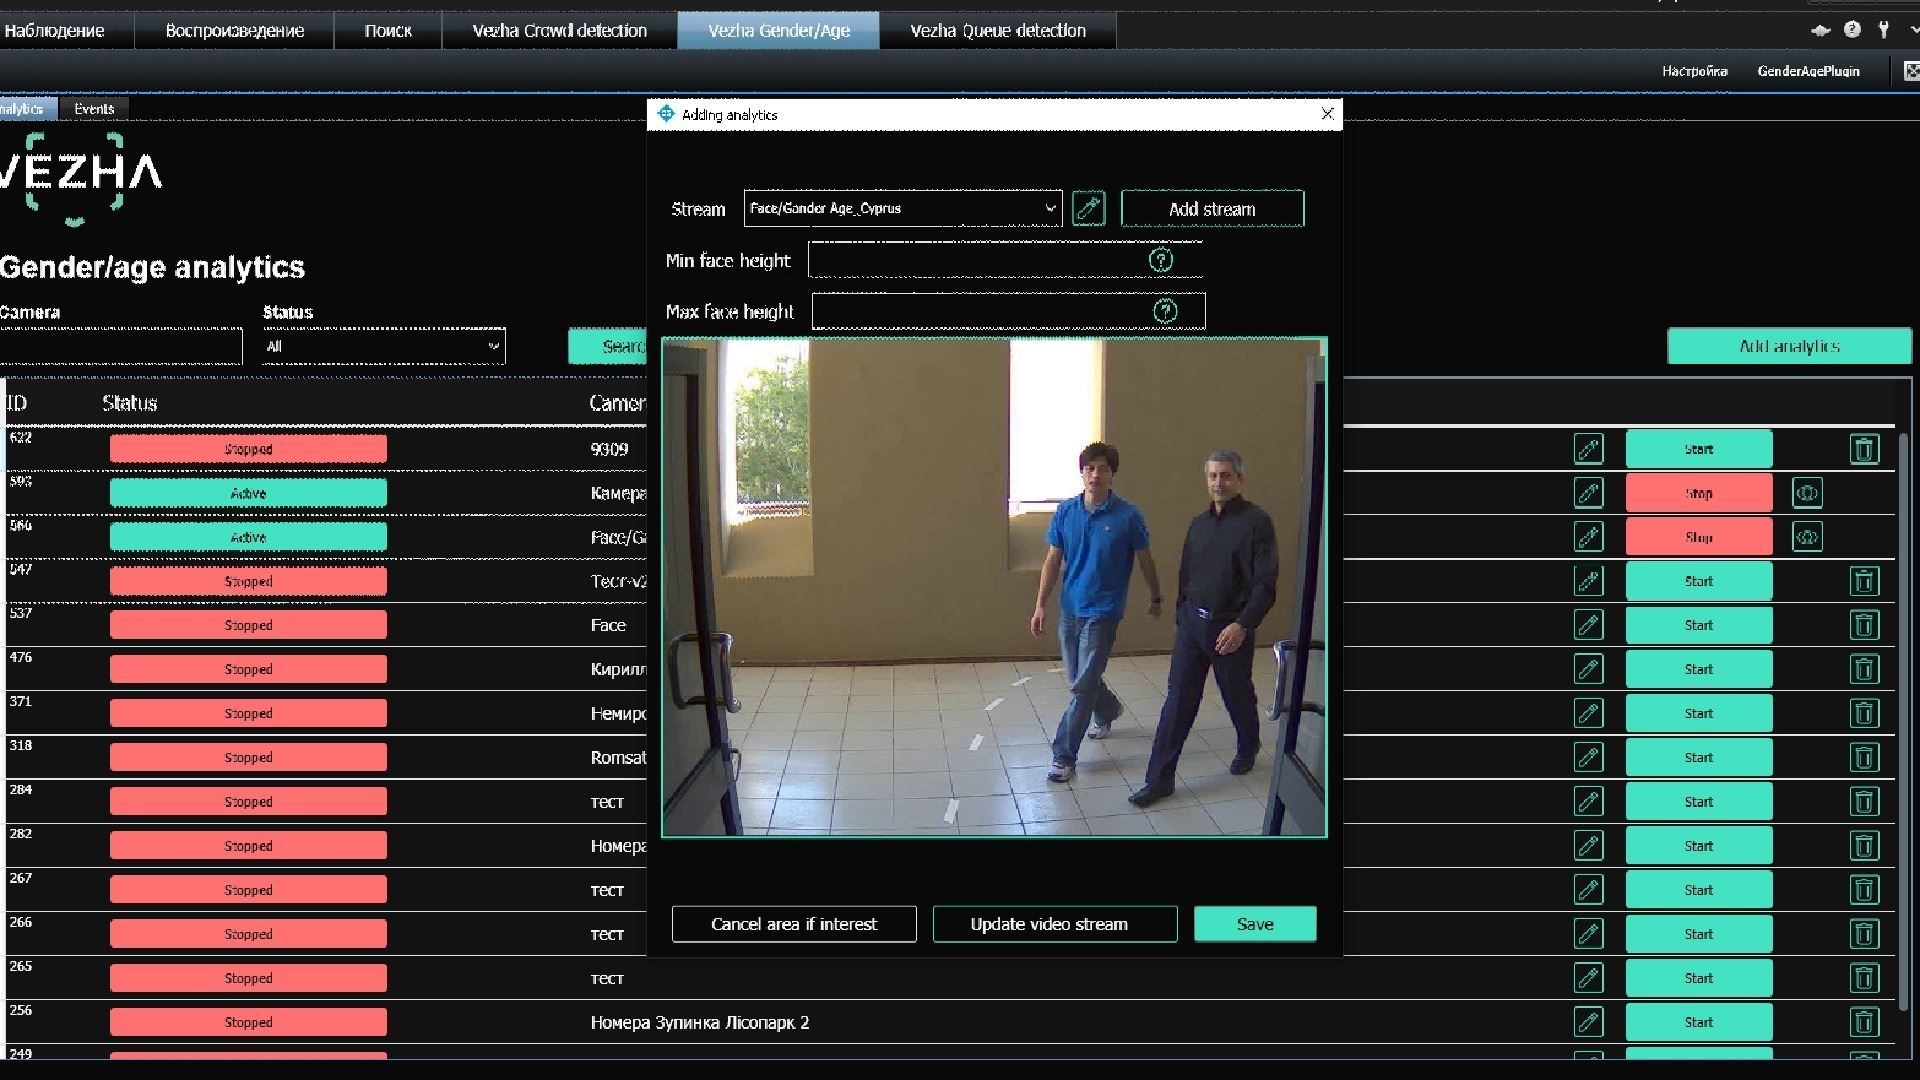Start analytics for row 256
This screenshot has width=1920, height=1080.
tap(1699, 1022)
